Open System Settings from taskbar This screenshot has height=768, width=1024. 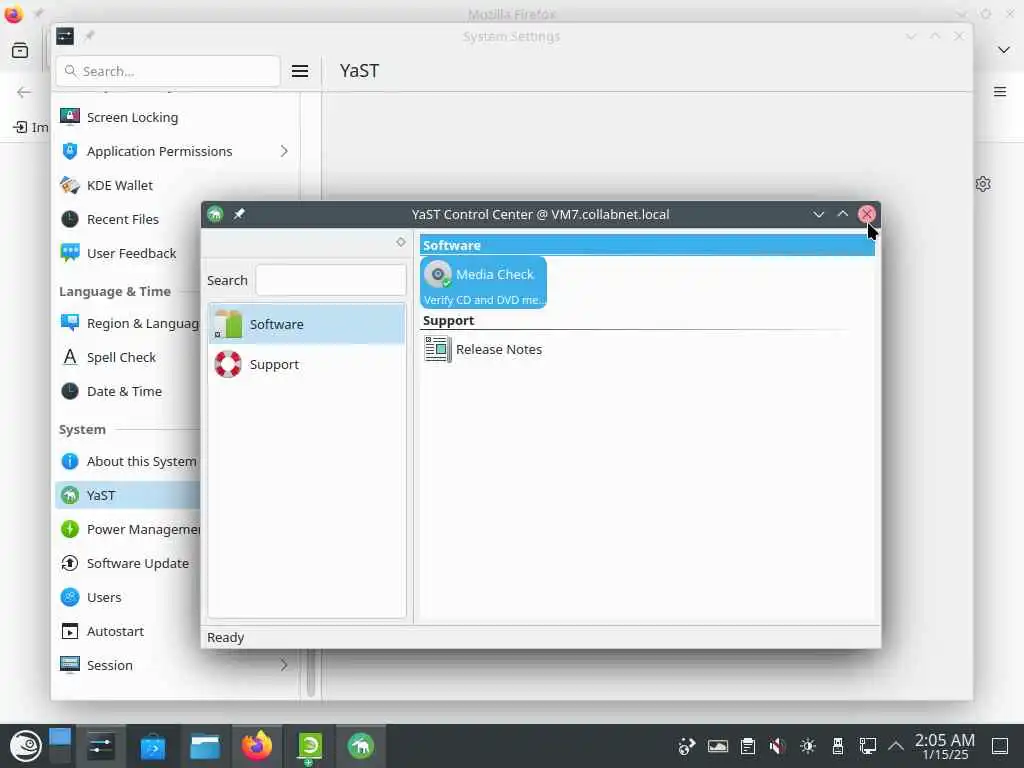(x=101, y=746)
